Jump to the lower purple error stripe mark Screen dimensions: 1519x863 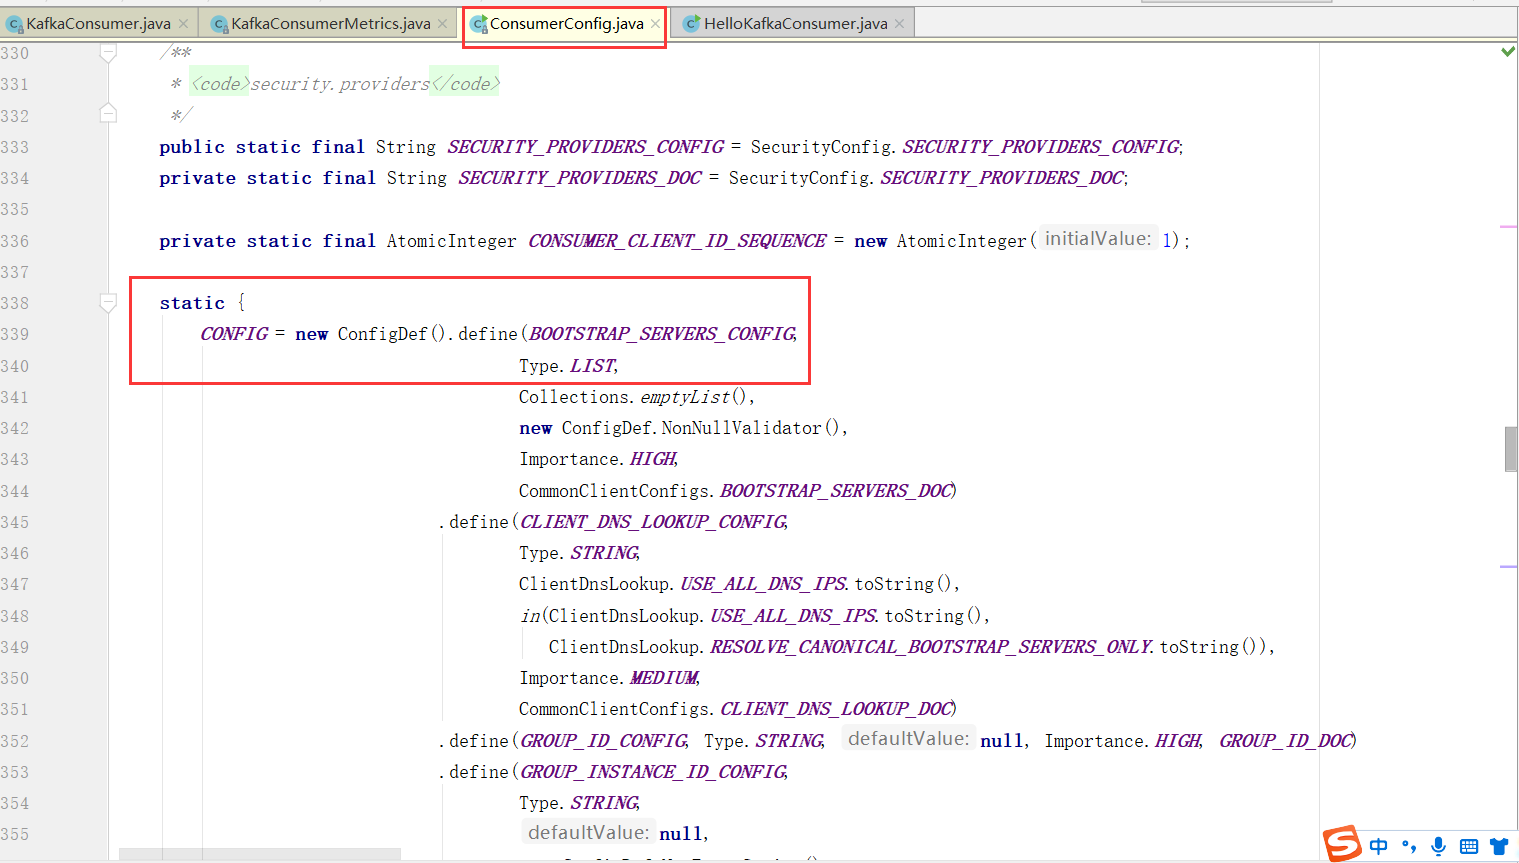[1509, 567]
